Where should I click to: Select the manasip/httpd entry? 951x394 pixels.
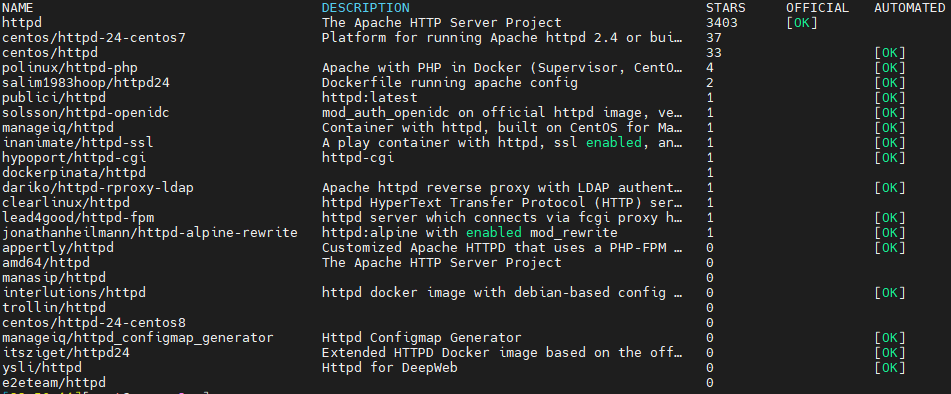[54, 278]
